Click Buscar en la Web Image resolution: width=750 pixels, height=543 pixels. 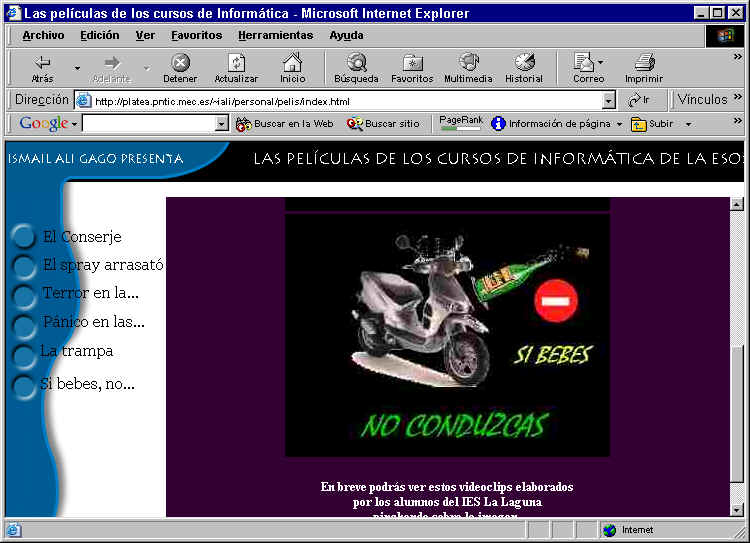tap(285, 124)
